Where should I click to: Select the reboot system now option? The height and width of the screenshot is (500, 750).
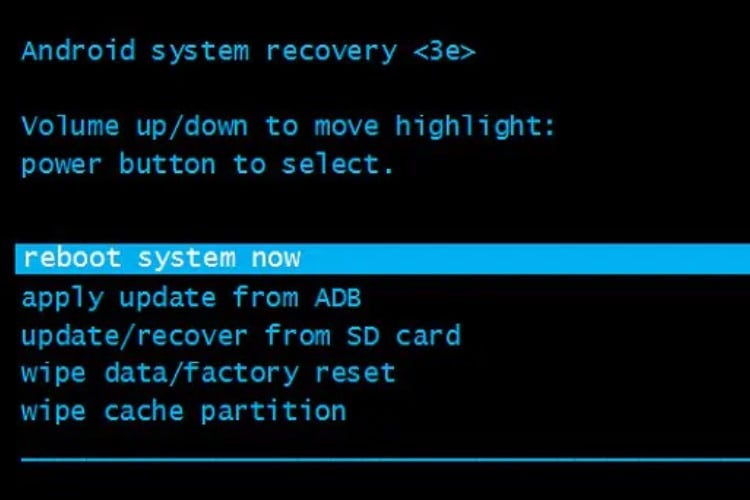pyautogui.click(x=383, y=259)
